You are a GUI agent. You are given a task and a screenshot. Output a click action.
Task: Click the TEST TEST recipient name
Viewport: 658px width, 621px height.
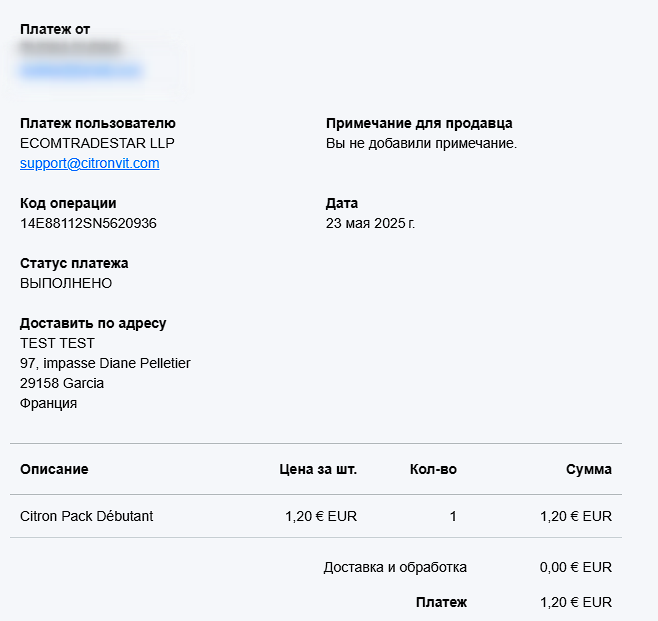point(57,343)
